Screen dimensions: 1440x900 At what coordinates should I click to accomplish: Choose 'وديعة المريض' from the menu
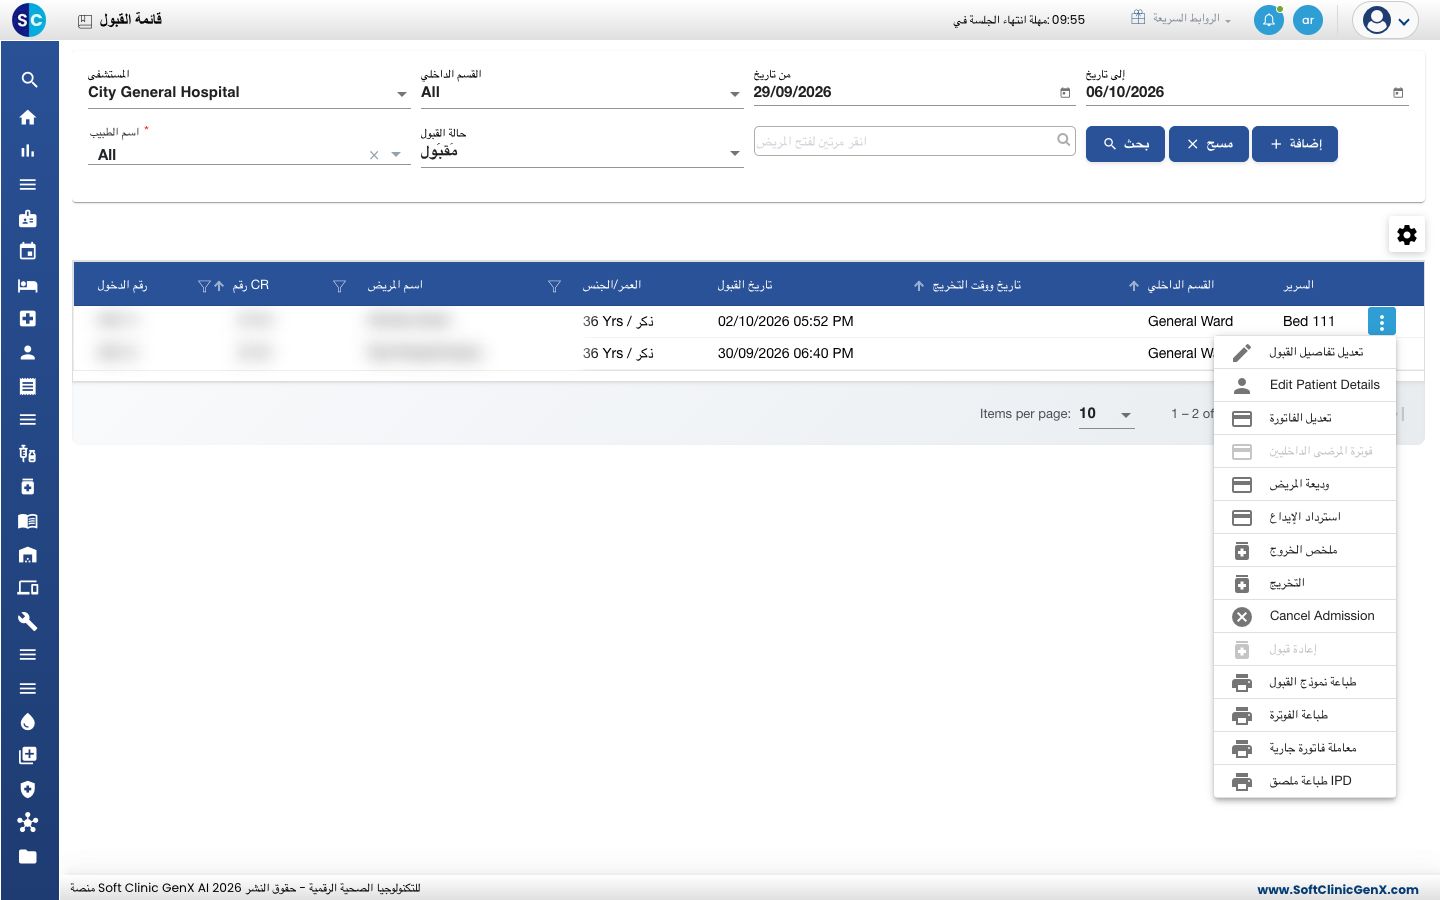(x=1305, y=484)
